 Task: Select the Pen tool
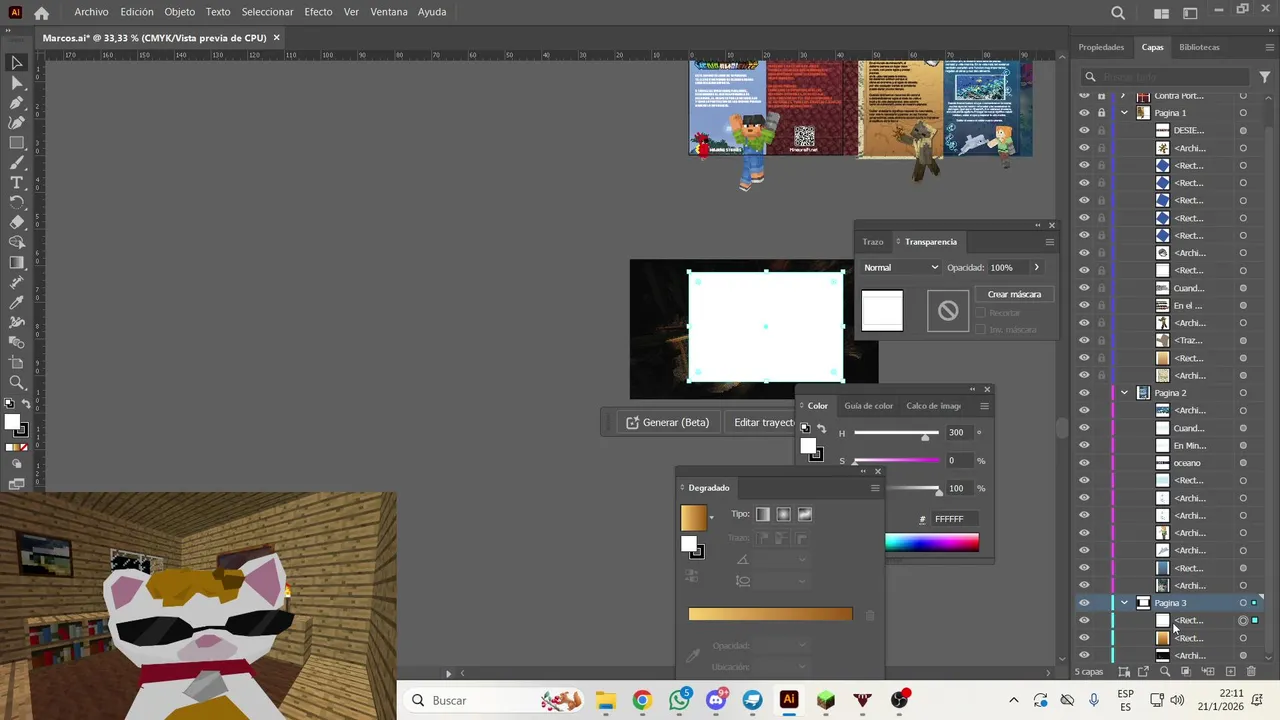click(x=17, y=102)
